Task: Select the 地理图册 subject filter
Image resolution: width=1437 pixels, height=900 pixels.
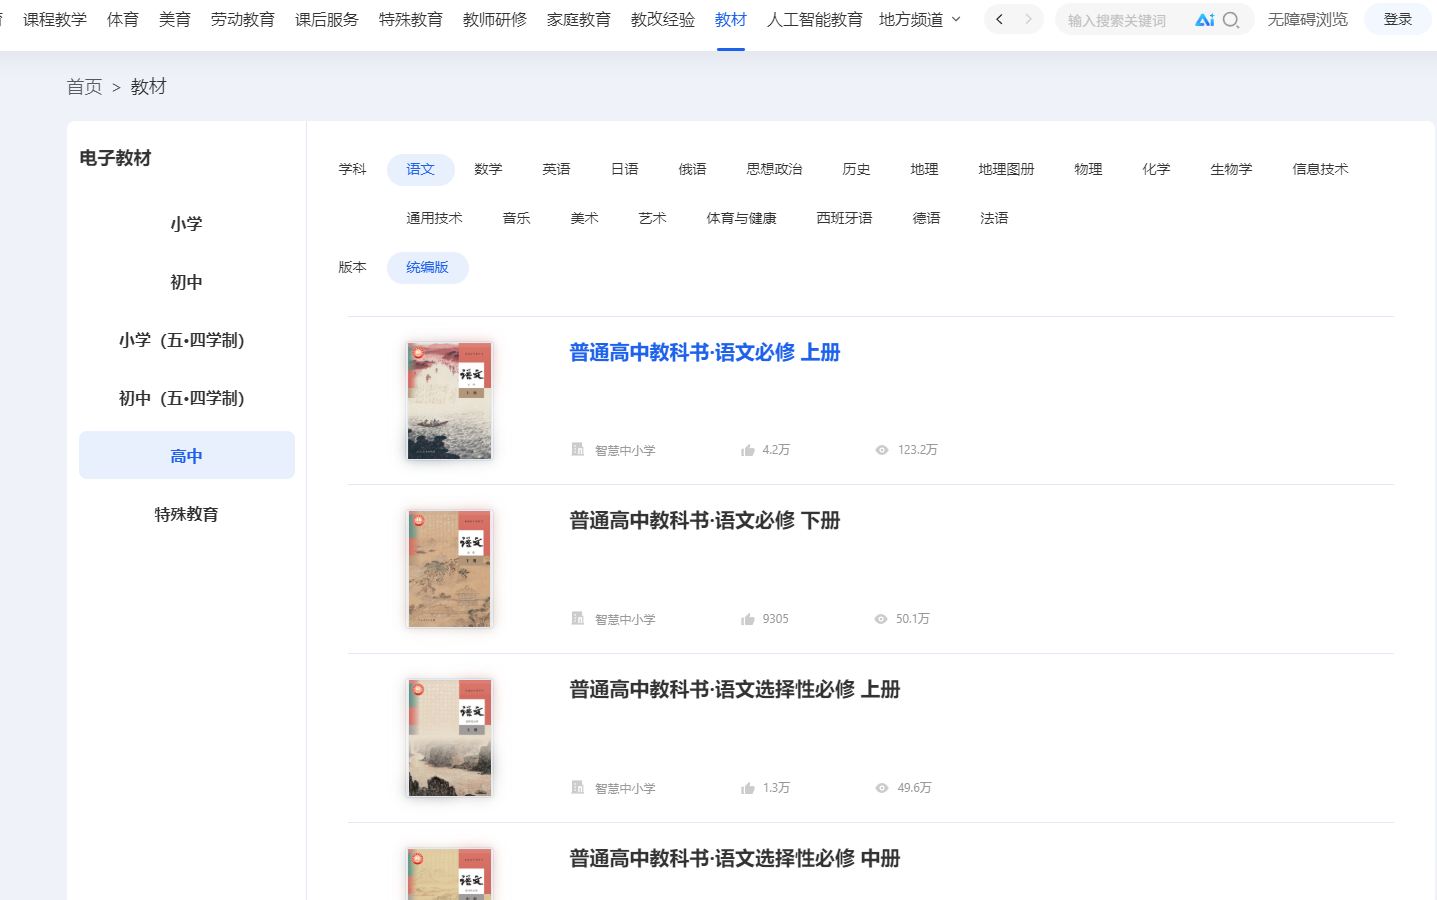Action: click(1007, 170)
